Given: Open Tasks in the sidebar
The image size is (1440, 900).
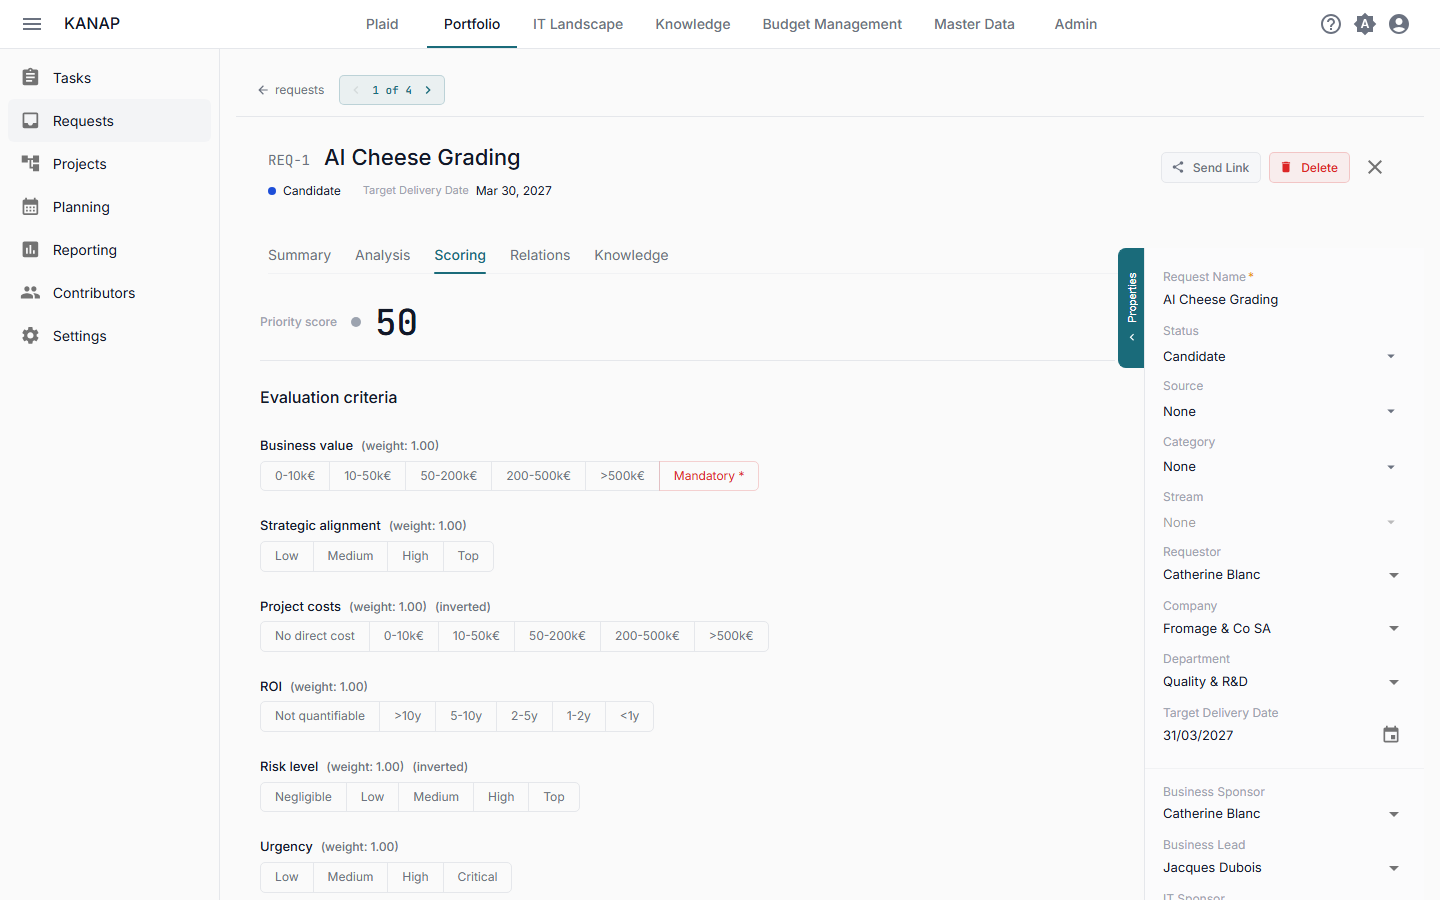Looking at the screenshot, I should (x=110, y=78).
